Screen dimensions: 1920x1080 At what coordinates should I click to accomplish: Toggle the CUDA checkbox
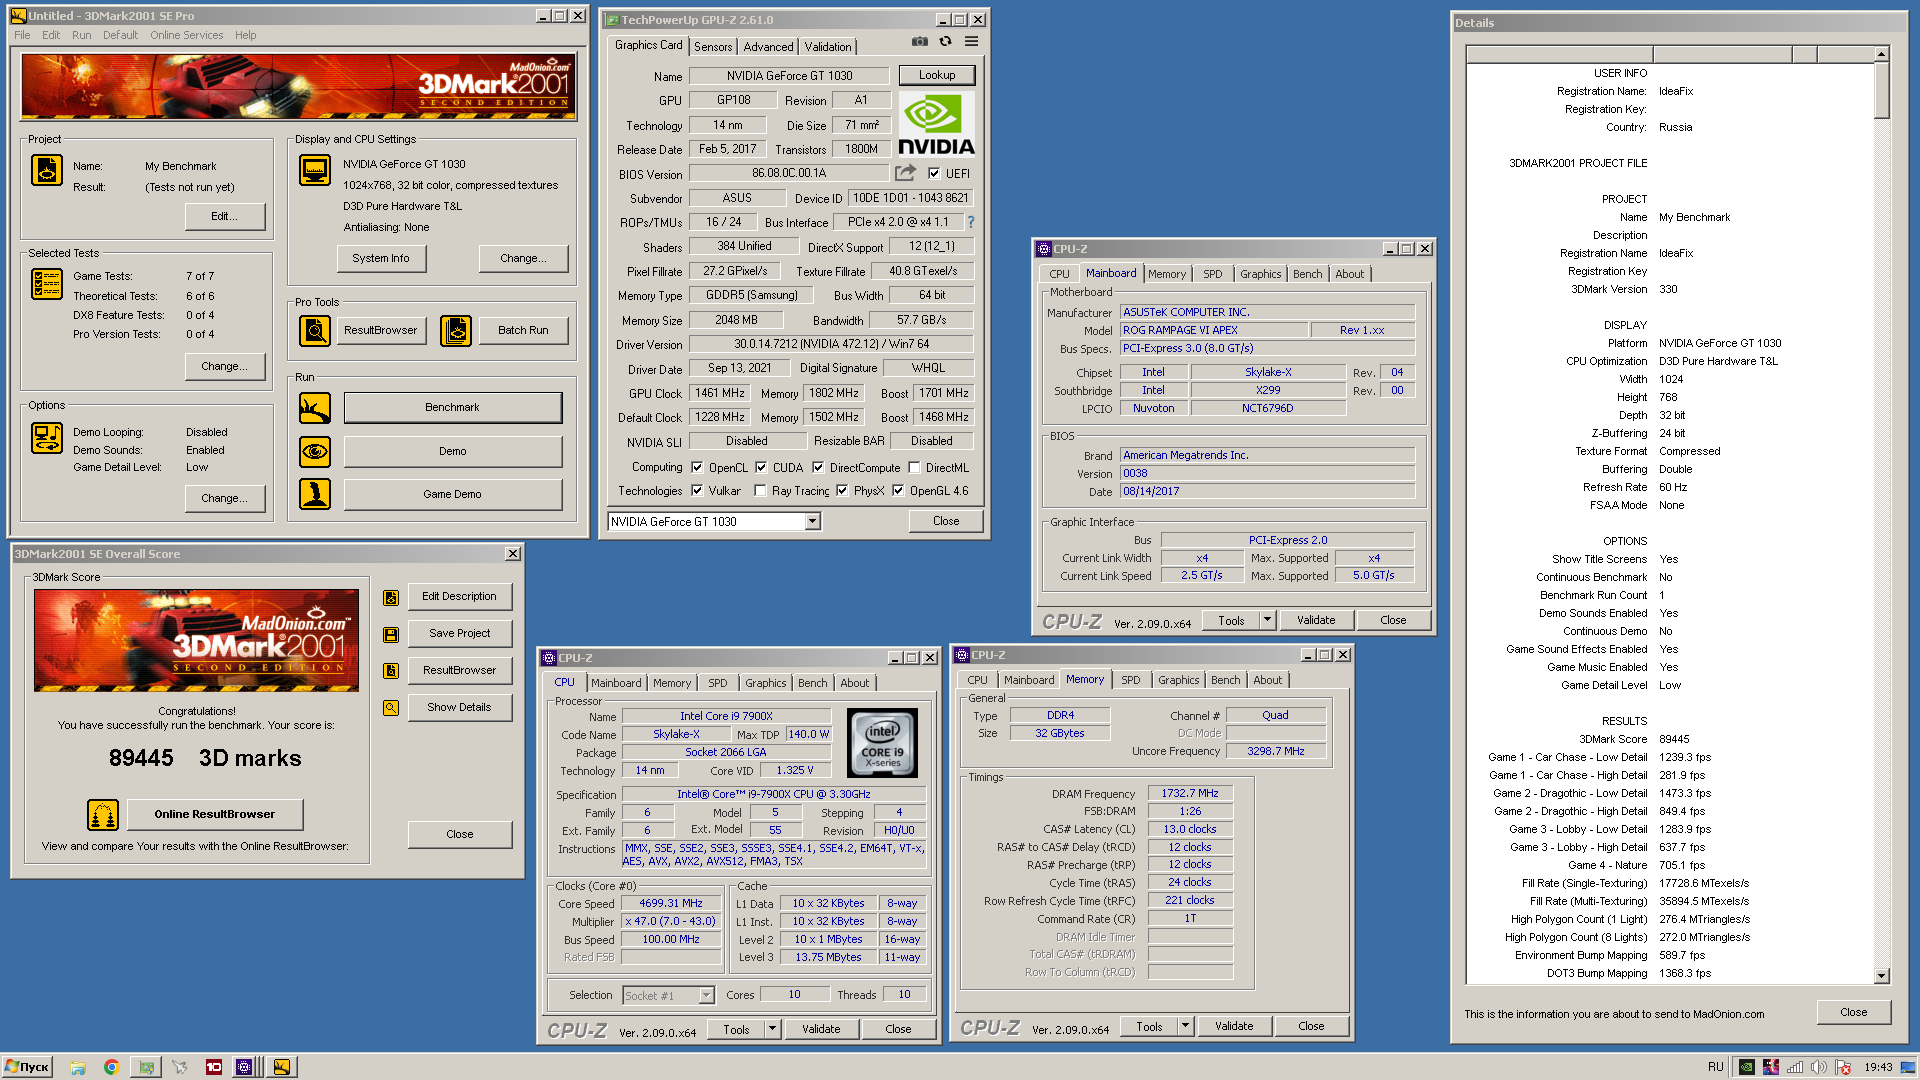761,467
